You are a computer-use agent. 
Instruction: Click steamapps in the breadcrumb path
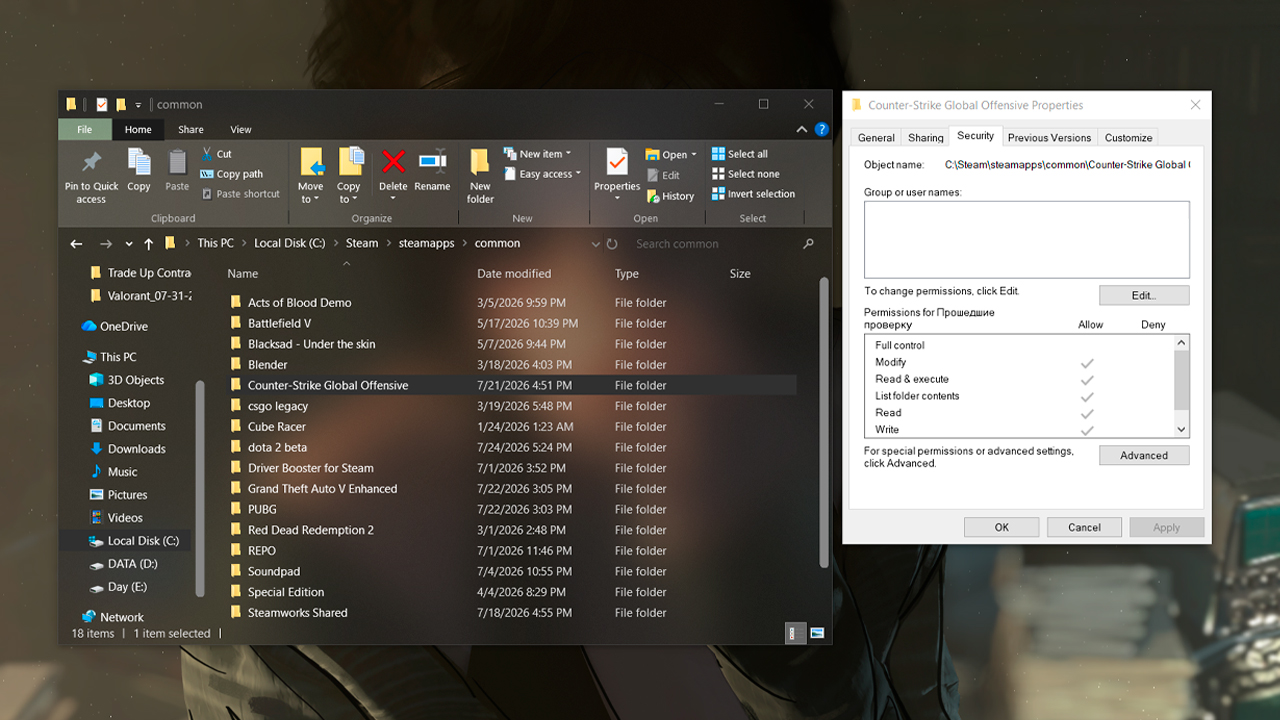[x=426, y=243]
